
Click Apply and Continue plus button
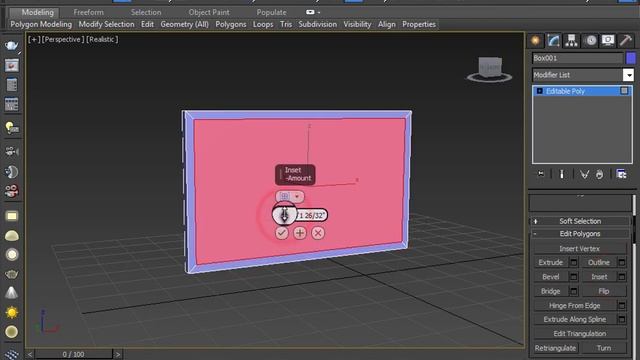(x=300, y=233)
